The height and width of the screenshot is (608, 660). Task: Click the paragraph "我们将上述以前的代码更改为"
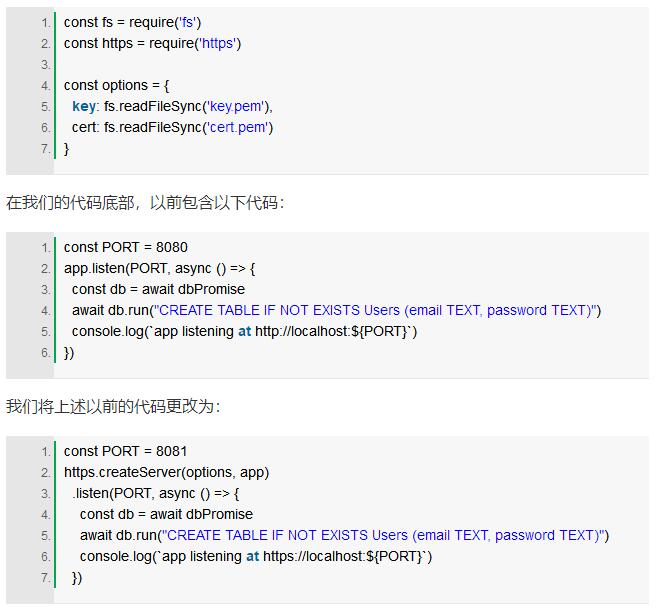[x=113, y=407]
